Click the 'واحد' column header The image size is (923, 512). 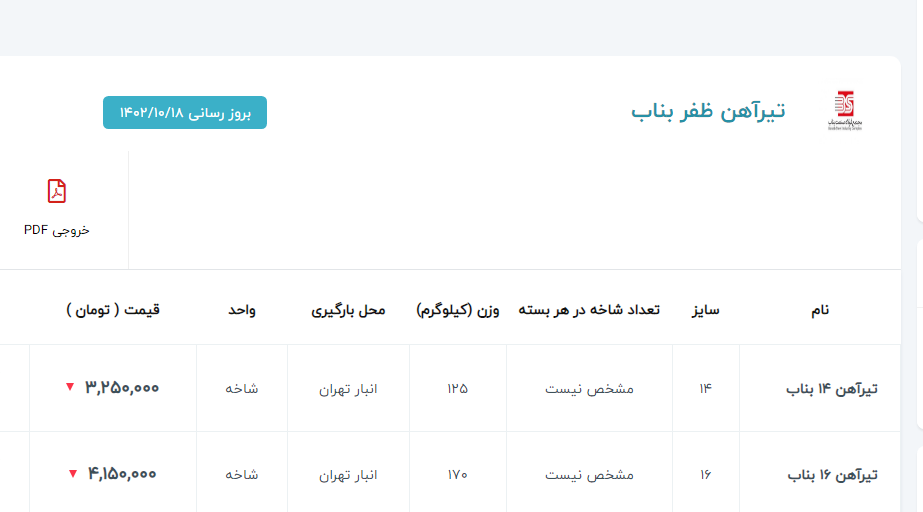[241, 310]
